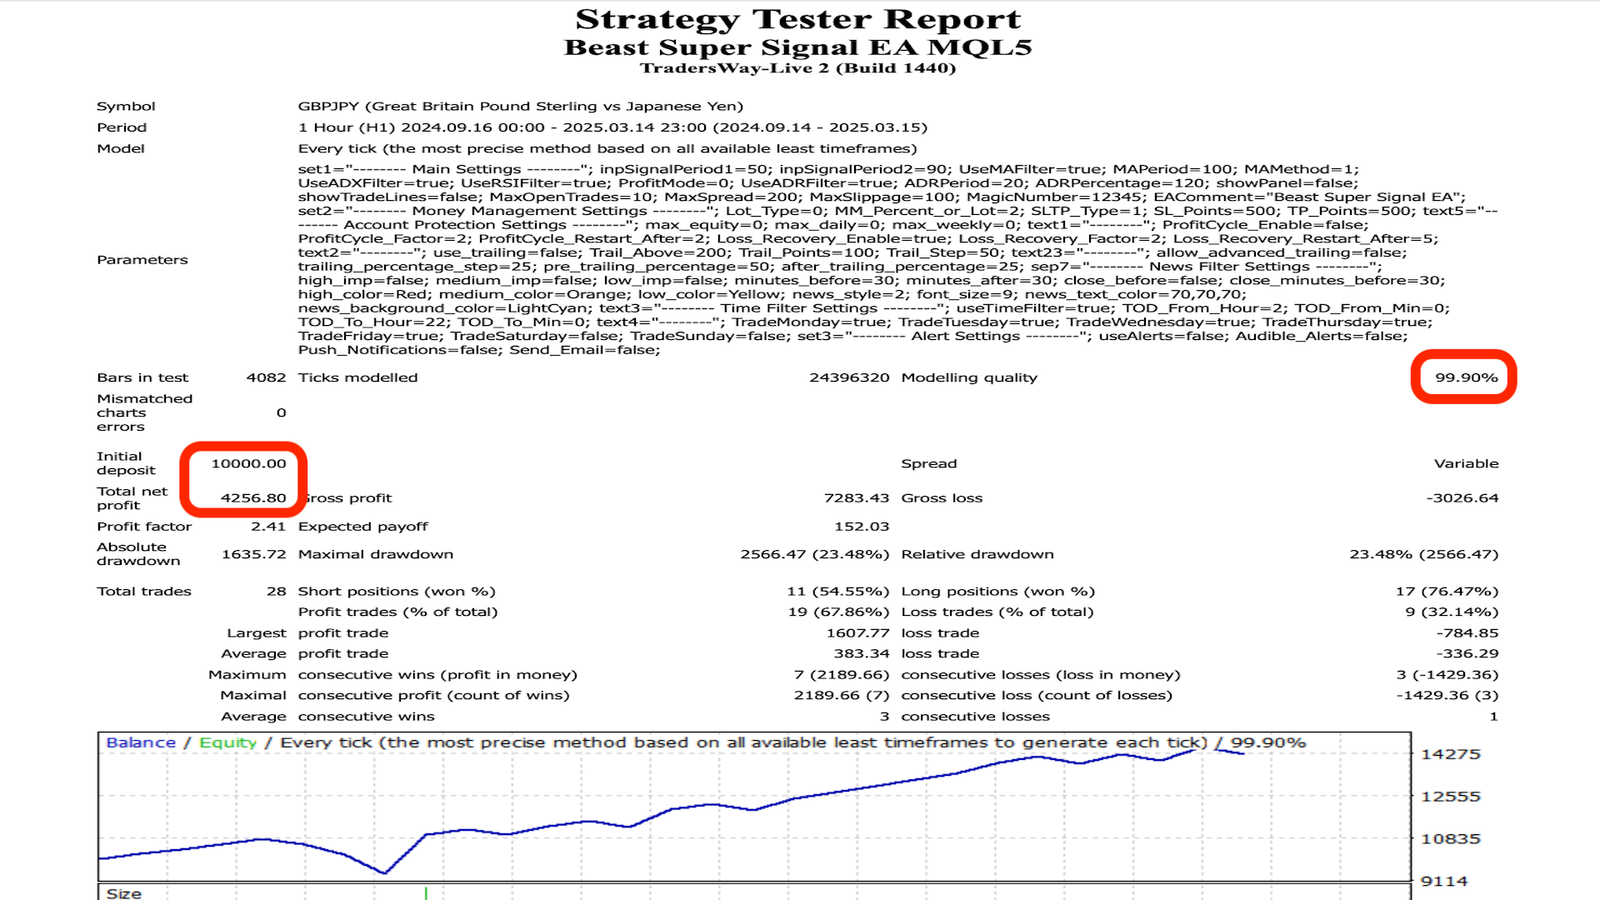Click chart axis value 14275
This screenshot has height=900, width=1600.
tap(1450, 754)
